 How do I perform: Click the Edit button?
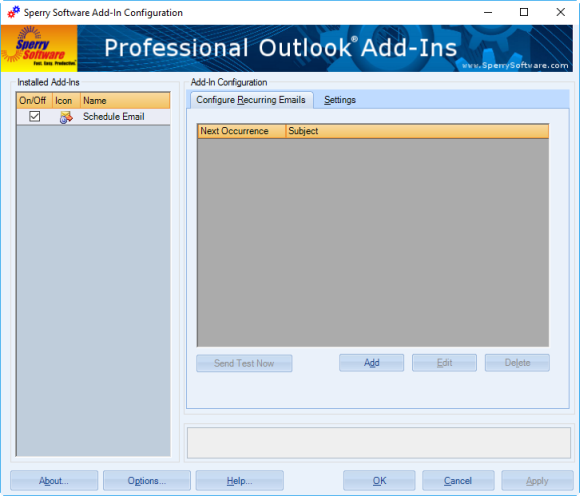click(444, 363)
